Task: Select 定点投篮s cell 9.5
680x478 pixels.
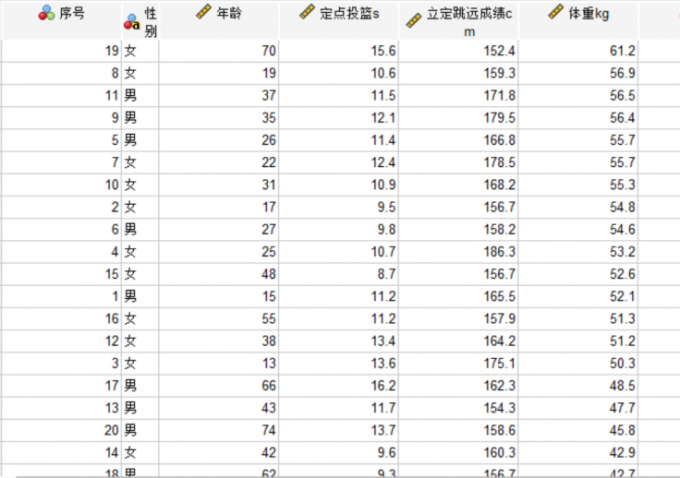Action: tap(339, 207)
